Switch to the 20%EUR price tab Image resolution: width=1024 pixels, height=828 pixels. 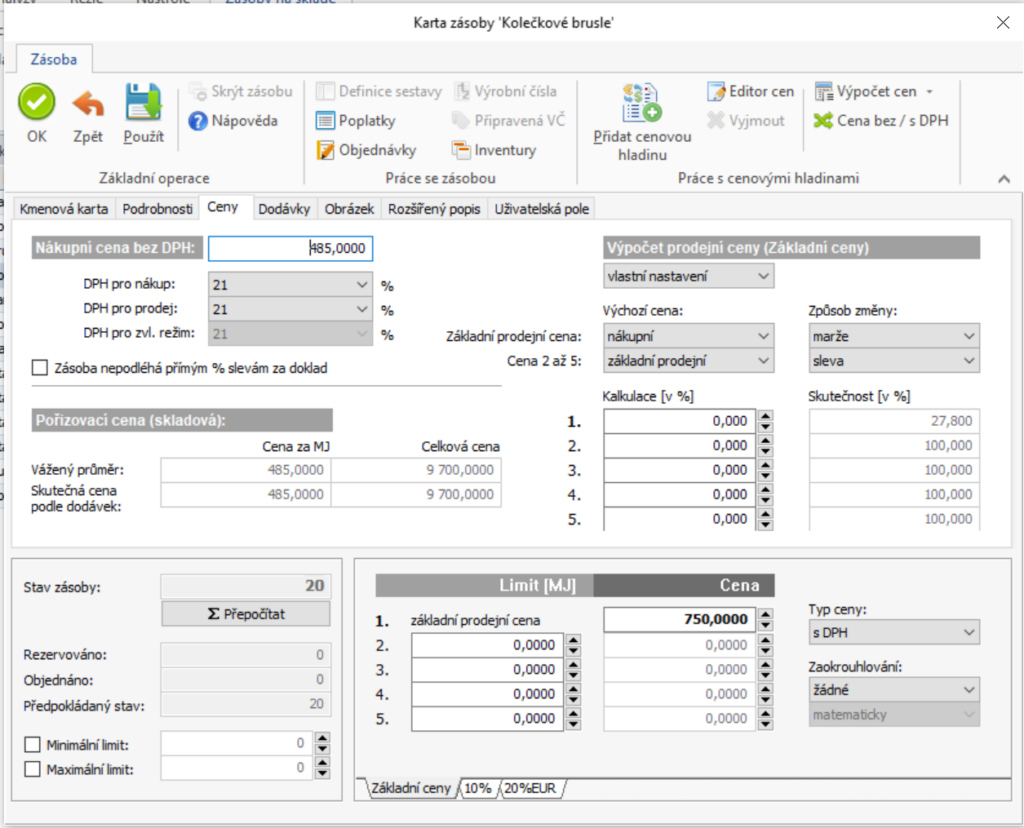(x=533, y=789)
